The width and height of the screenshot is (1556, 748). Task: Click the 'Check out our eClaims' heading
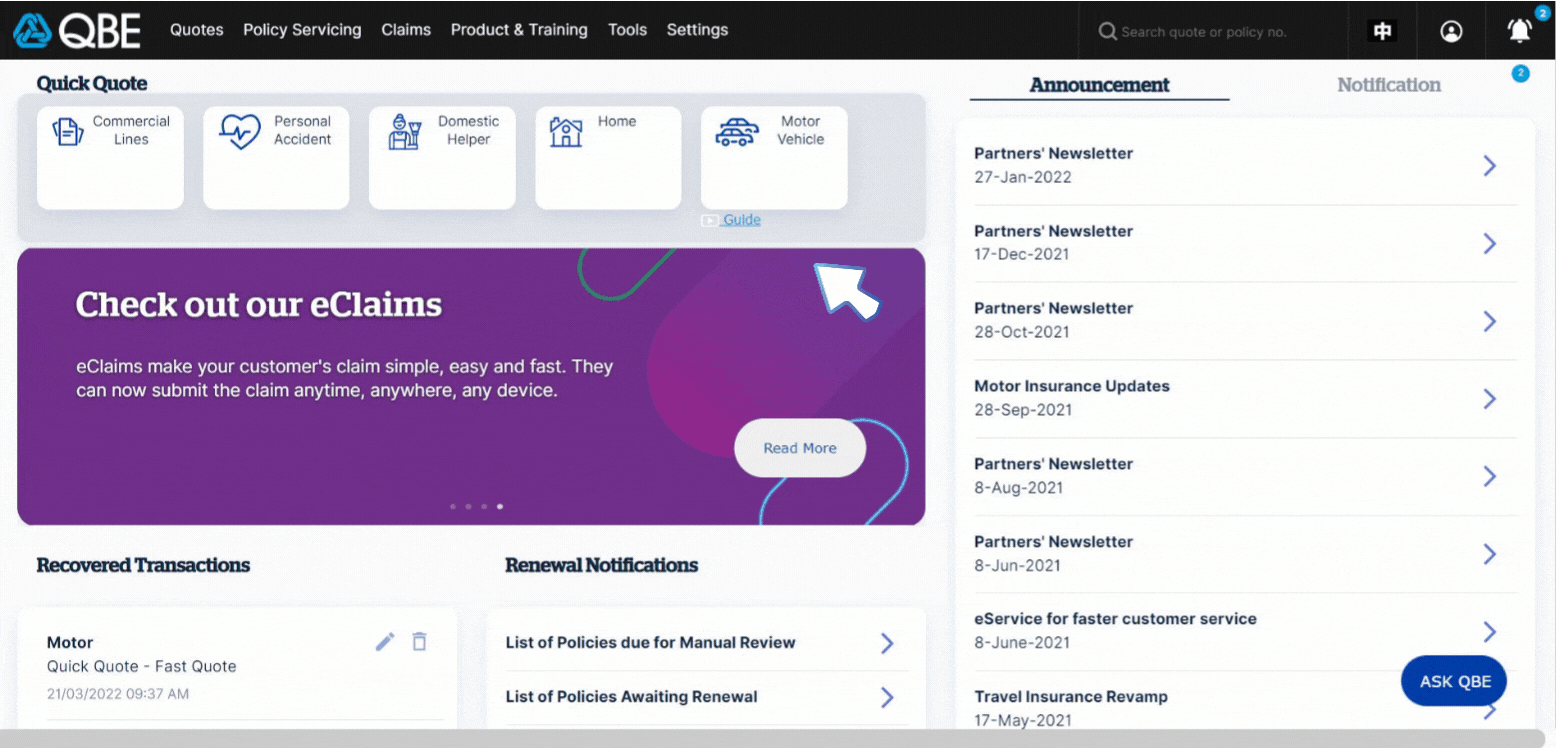[x=259, y=304]
